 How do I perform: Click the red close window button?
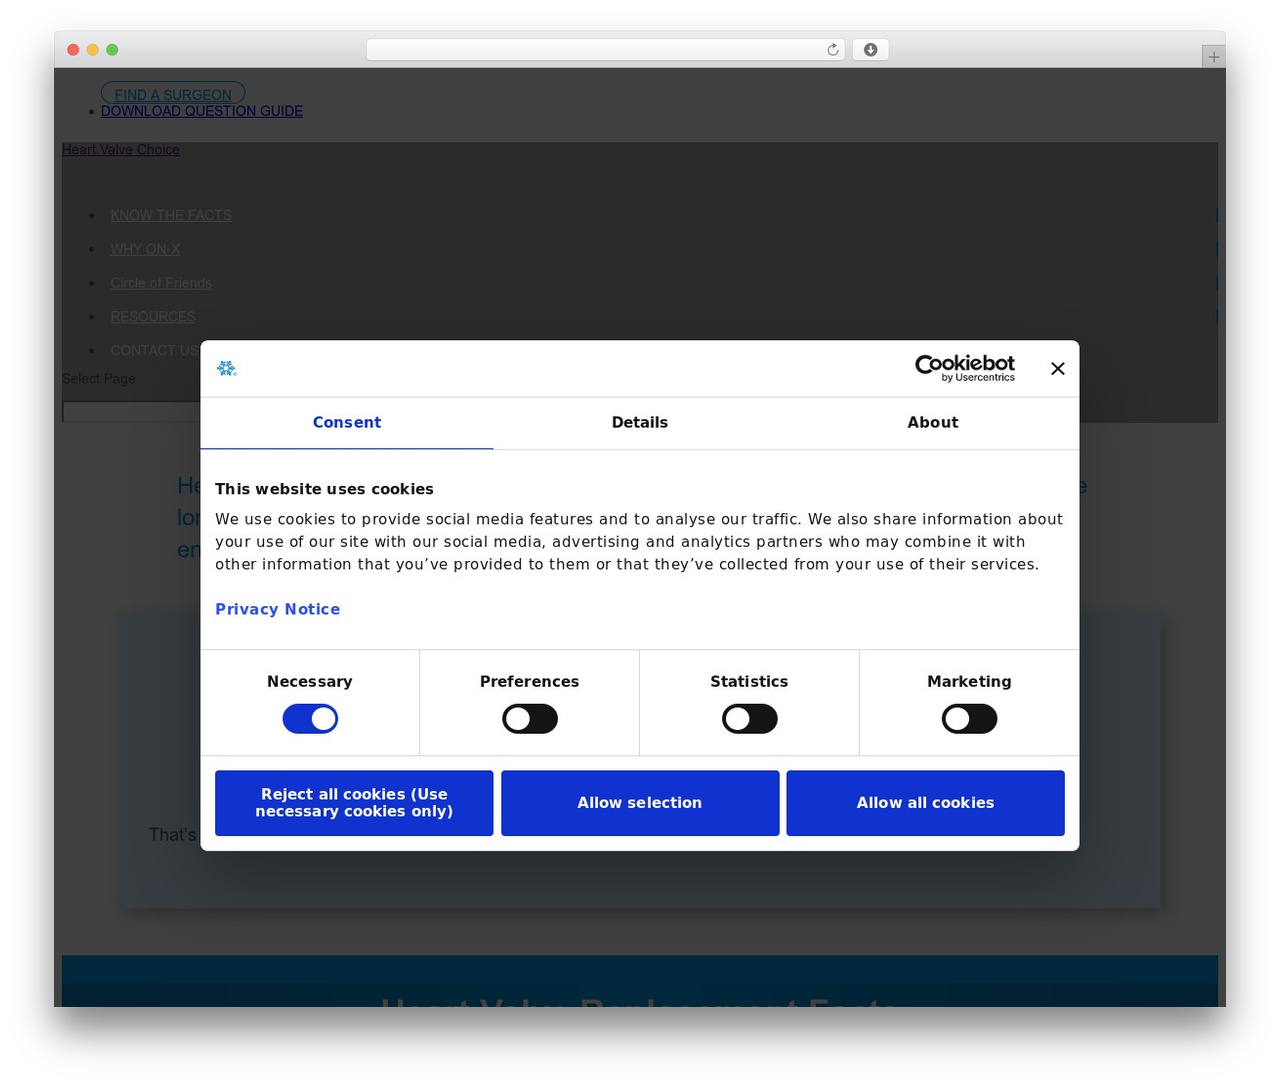pos(73,50)
